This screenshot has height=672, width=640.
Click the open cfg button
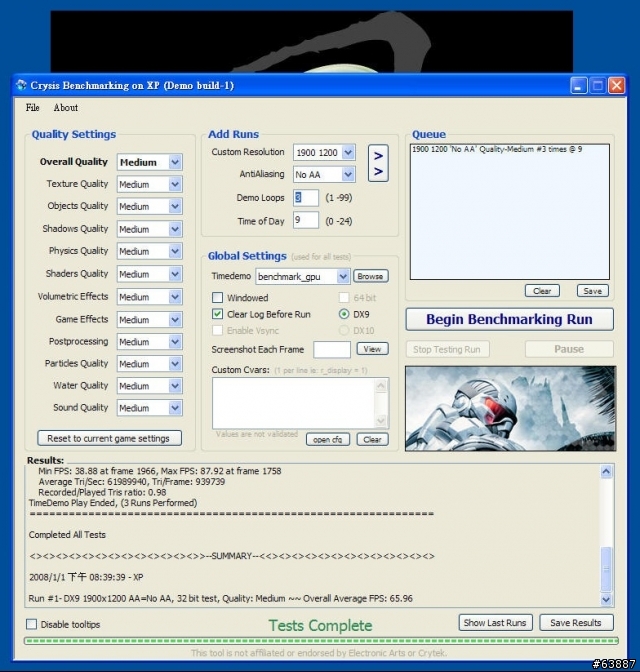click(x=328, y=439)
